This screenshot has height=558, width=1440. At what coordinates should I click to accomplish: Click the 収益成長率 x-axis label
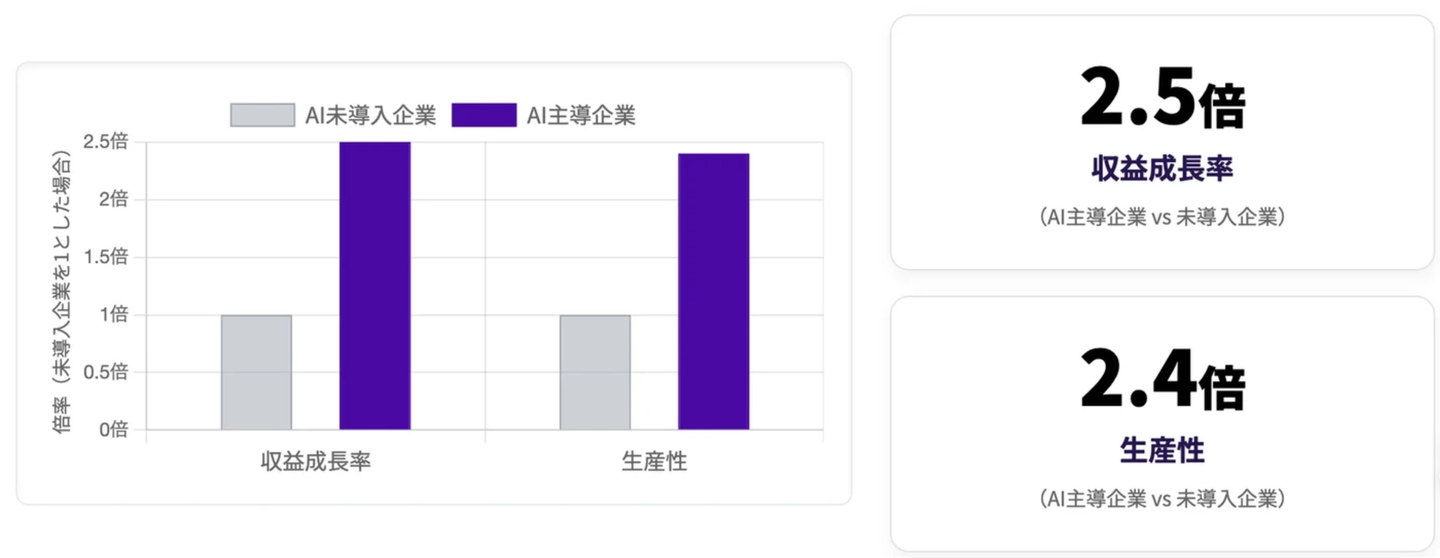pyautogui.click(x=316, y=462)
